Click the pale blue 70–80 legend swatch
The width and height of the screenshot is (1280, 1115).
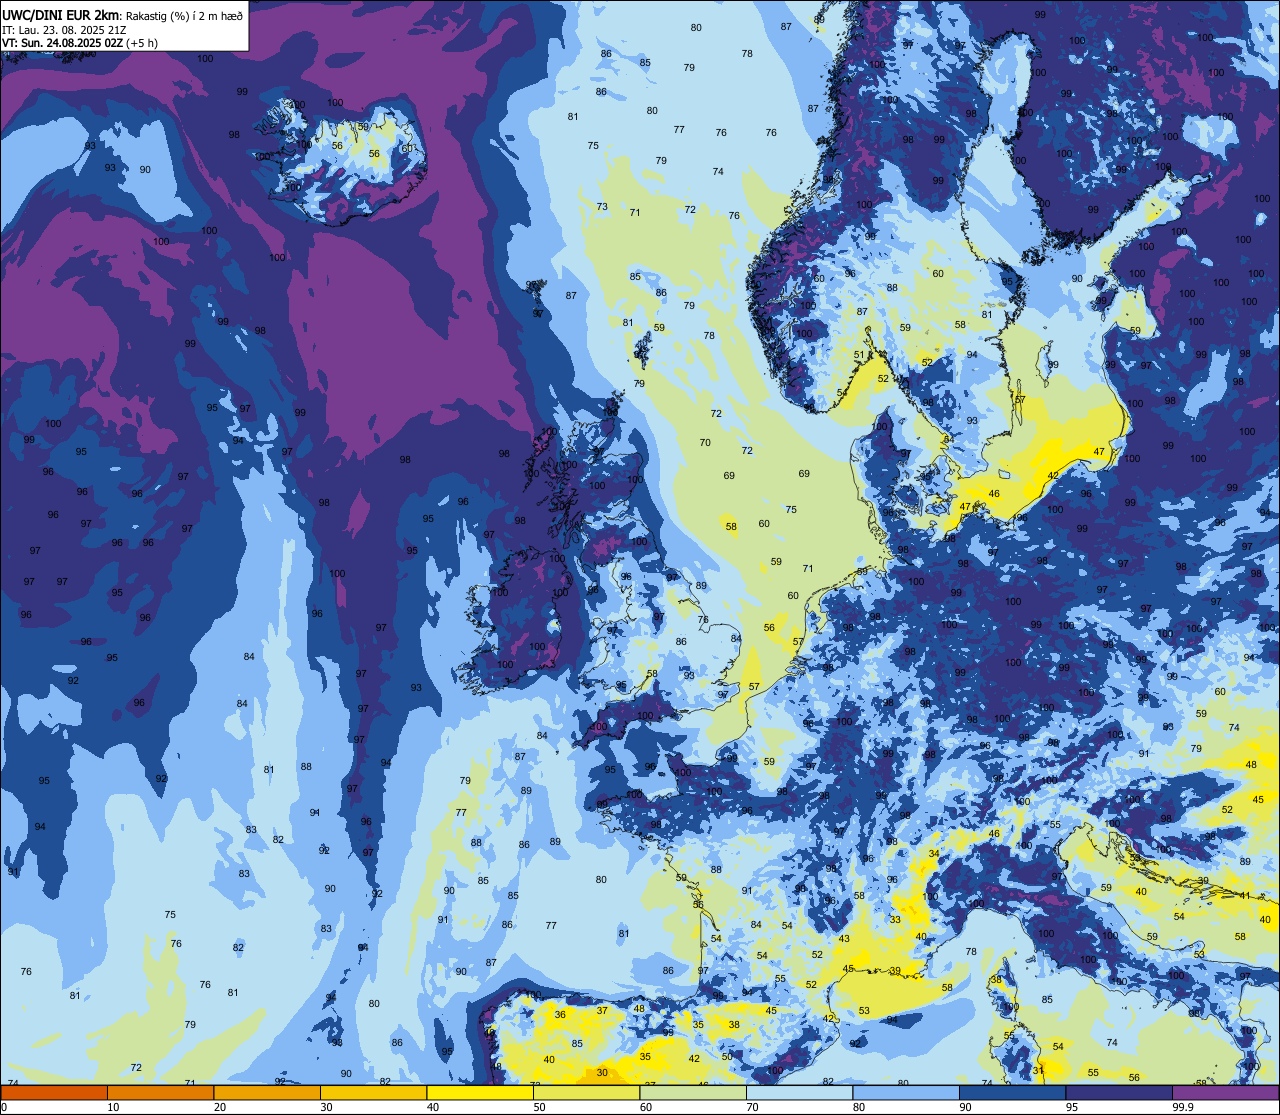[799, 1093]
